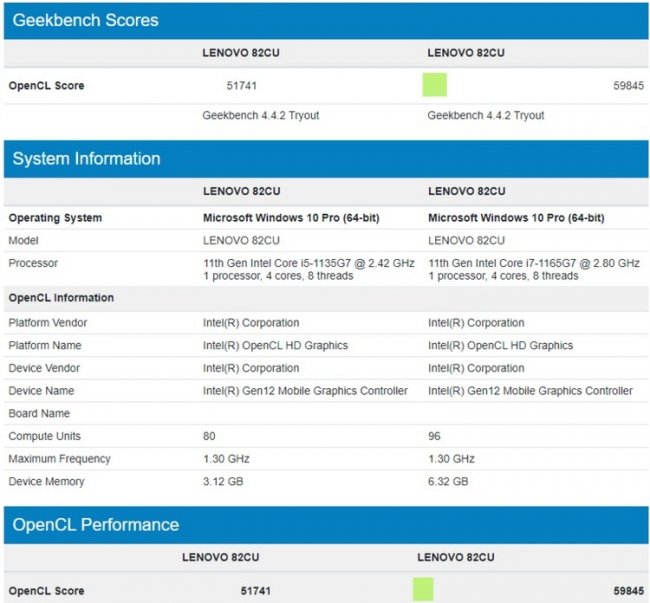Open the right Geekbench 4.4.2 Tryout link
The image size is (650, 603).
pos(486,115)
